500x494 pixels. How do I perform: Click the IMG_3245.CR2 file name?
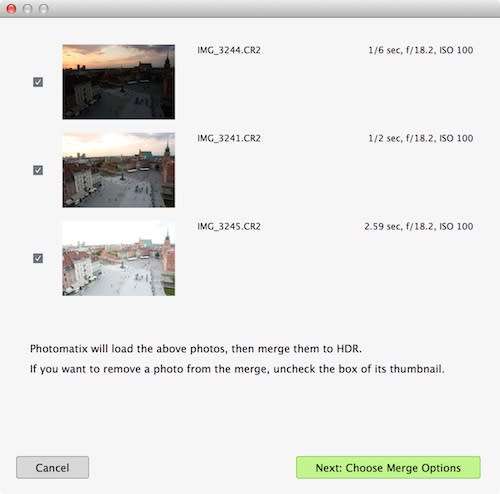pyautogui.click(x=229, y=226)
